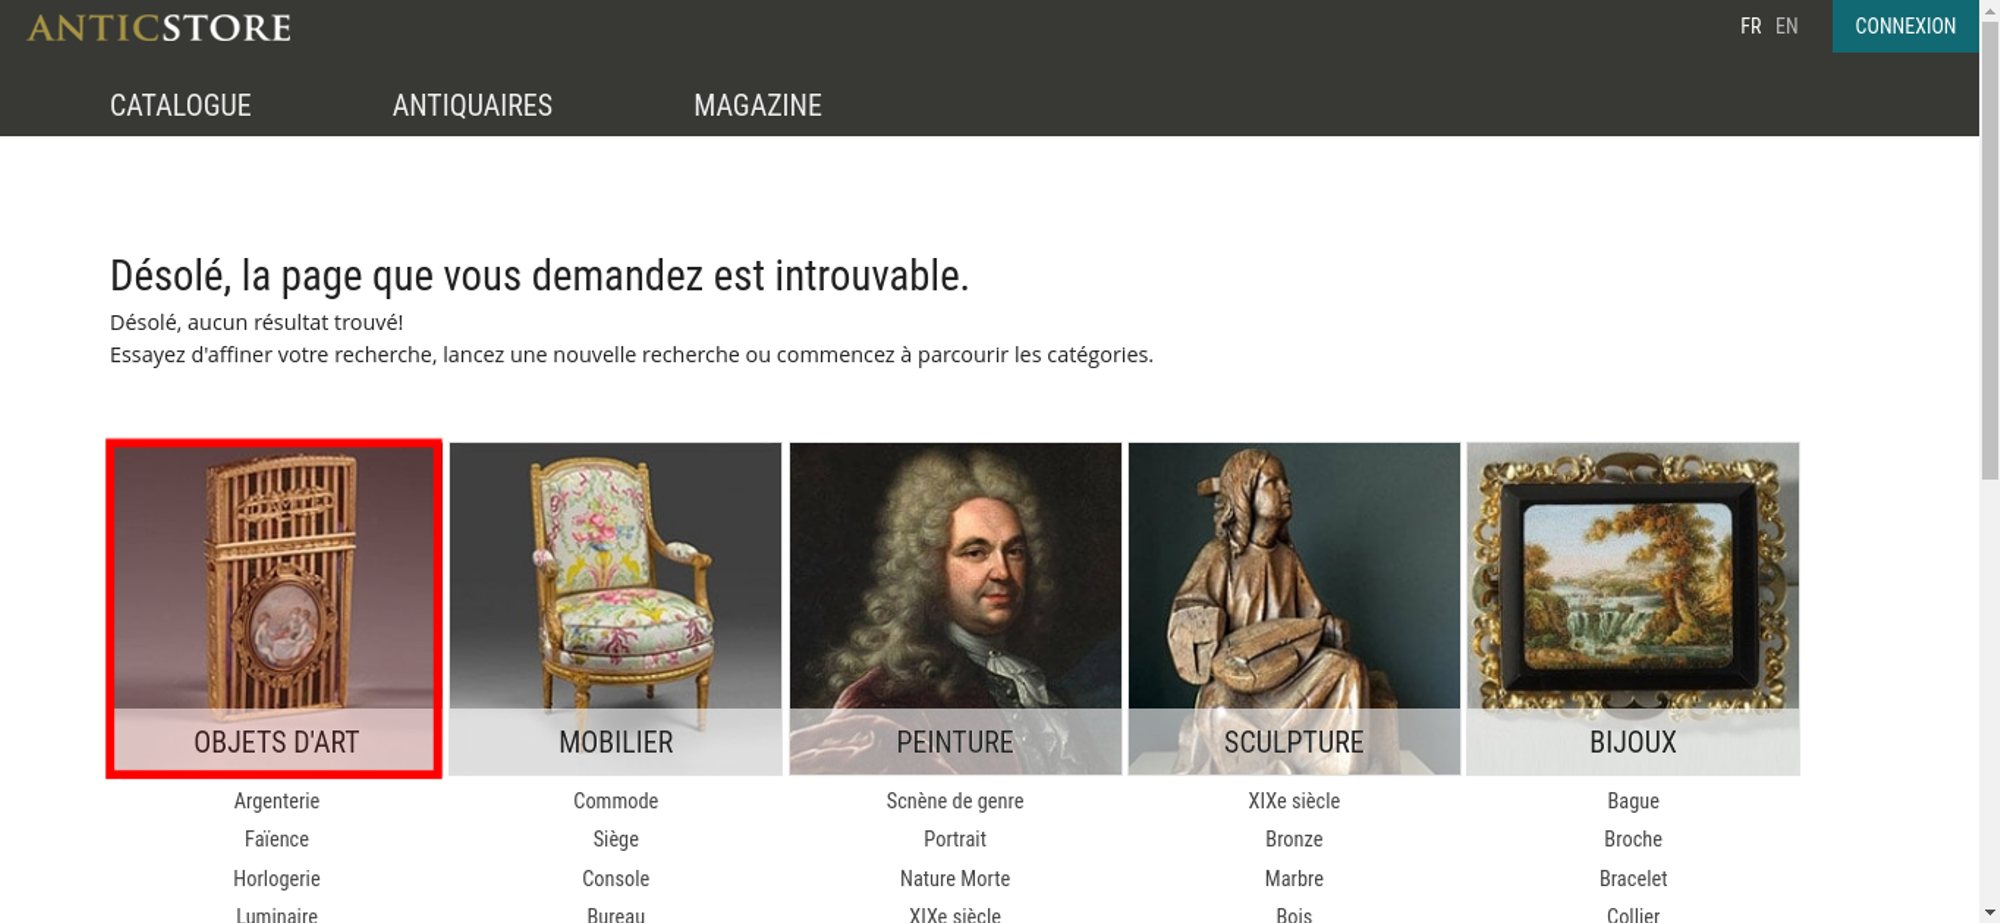The width and height of the screenshot is (2000, 923).
Task: Open the Commode link
Action: pos(616,801)
